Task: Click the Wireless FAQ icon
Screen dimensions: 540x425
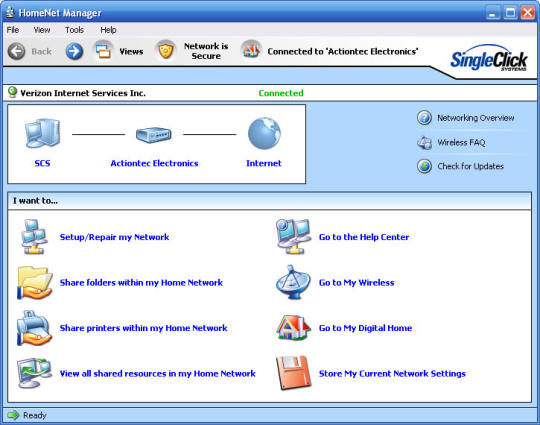Action: [424, 143]
